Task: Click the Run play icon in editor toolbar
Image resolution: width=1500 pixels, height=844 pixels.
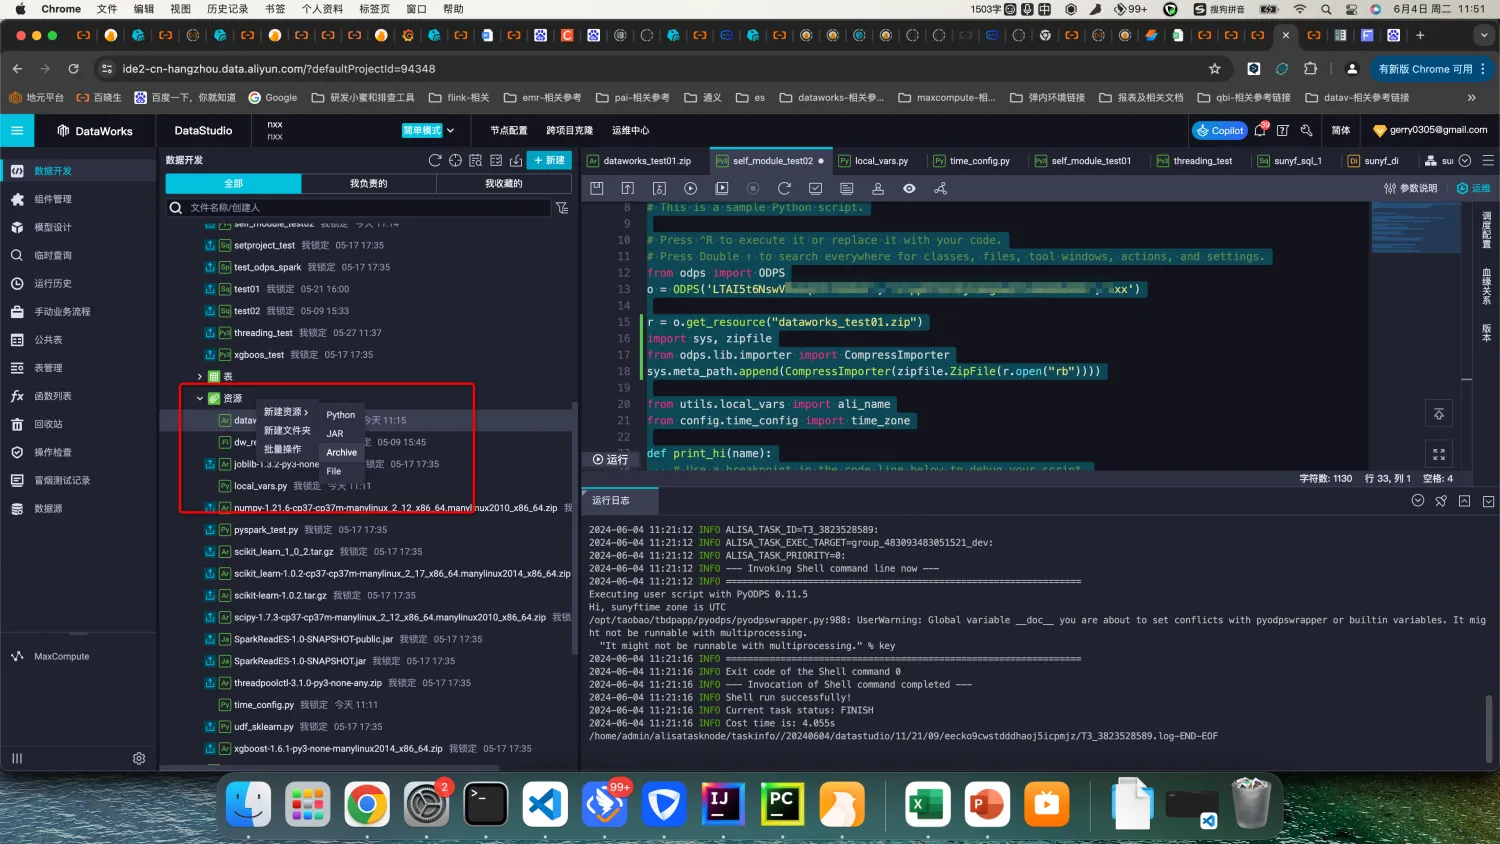Action: [x=690, y=188]
